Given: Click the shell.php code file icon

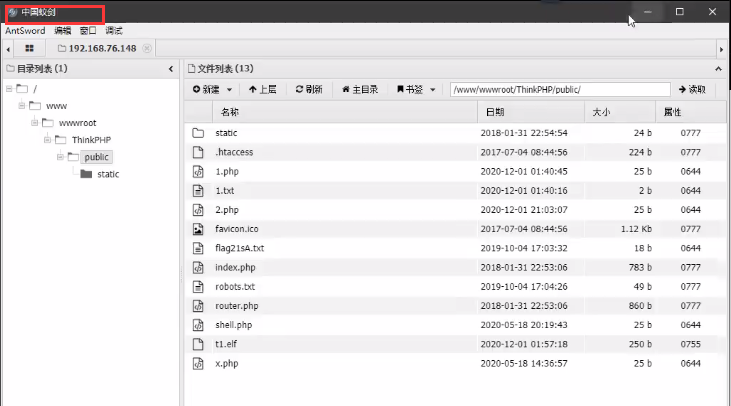Looking at the screenshot, I should [x=197, y=325].
